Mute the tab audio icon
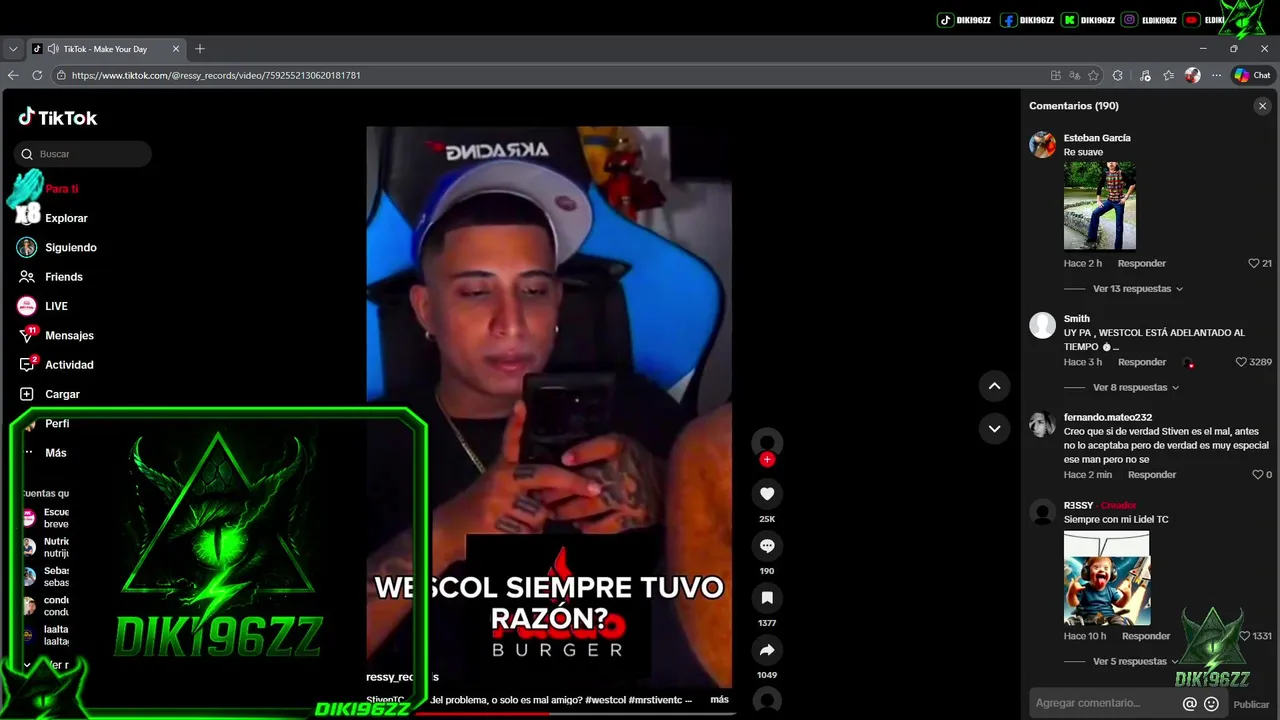This screenshot has height=720, width=1280. pos(52,48)
